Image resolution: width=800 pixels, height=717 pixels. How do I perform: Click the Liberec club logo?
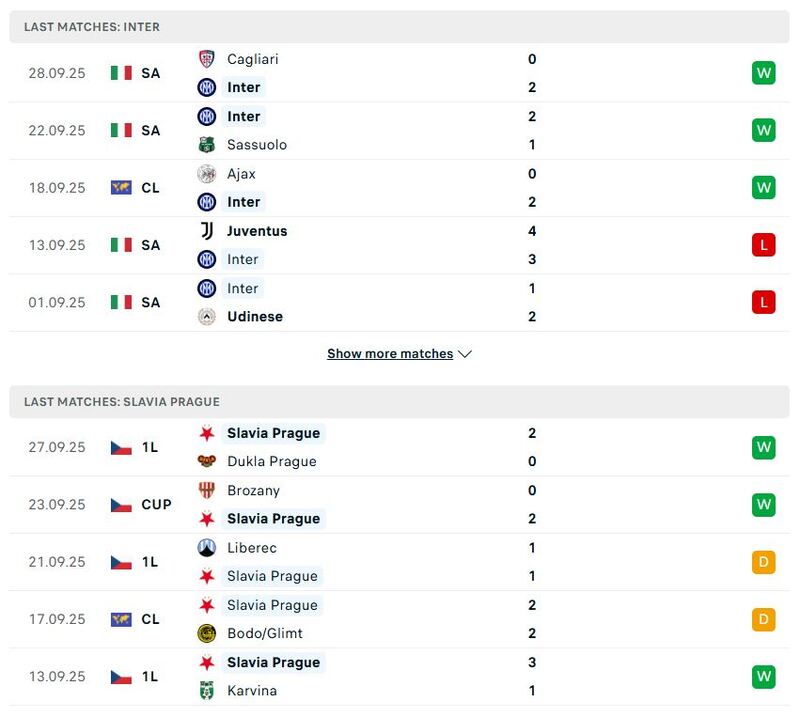coord(207,548)
